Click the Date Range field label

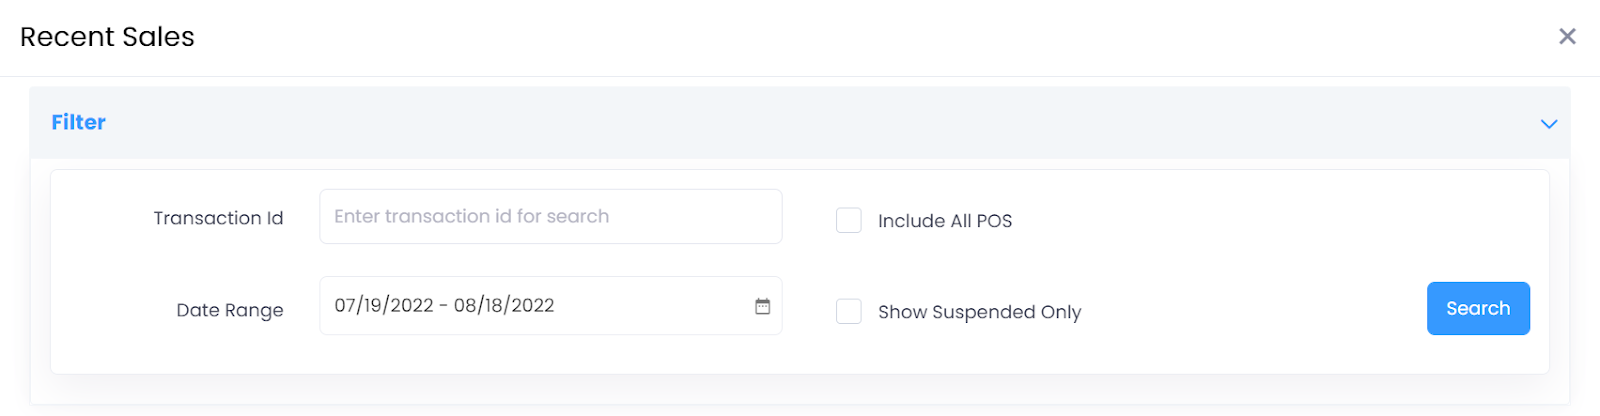pyautogui.click(x=229, y=310)
